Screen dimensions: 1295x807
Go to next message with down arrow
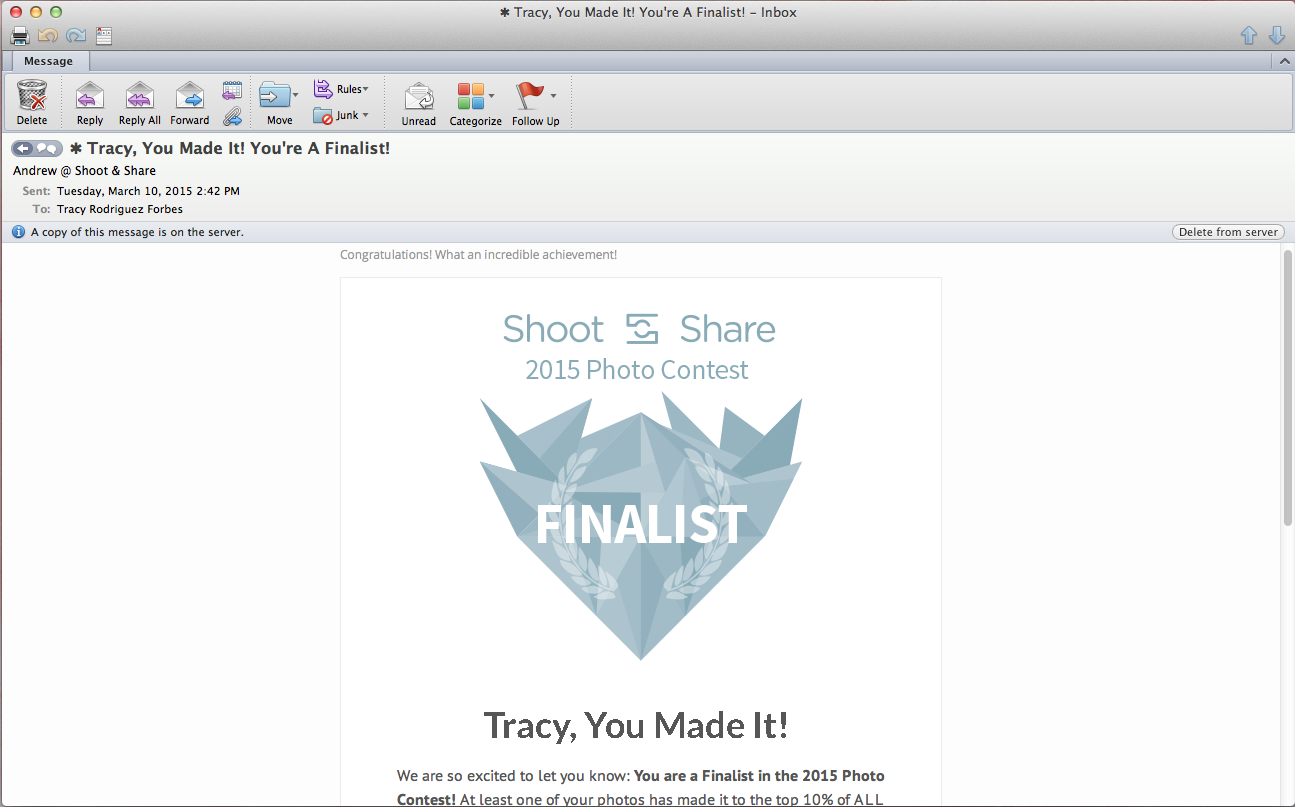pos(1276,36)
